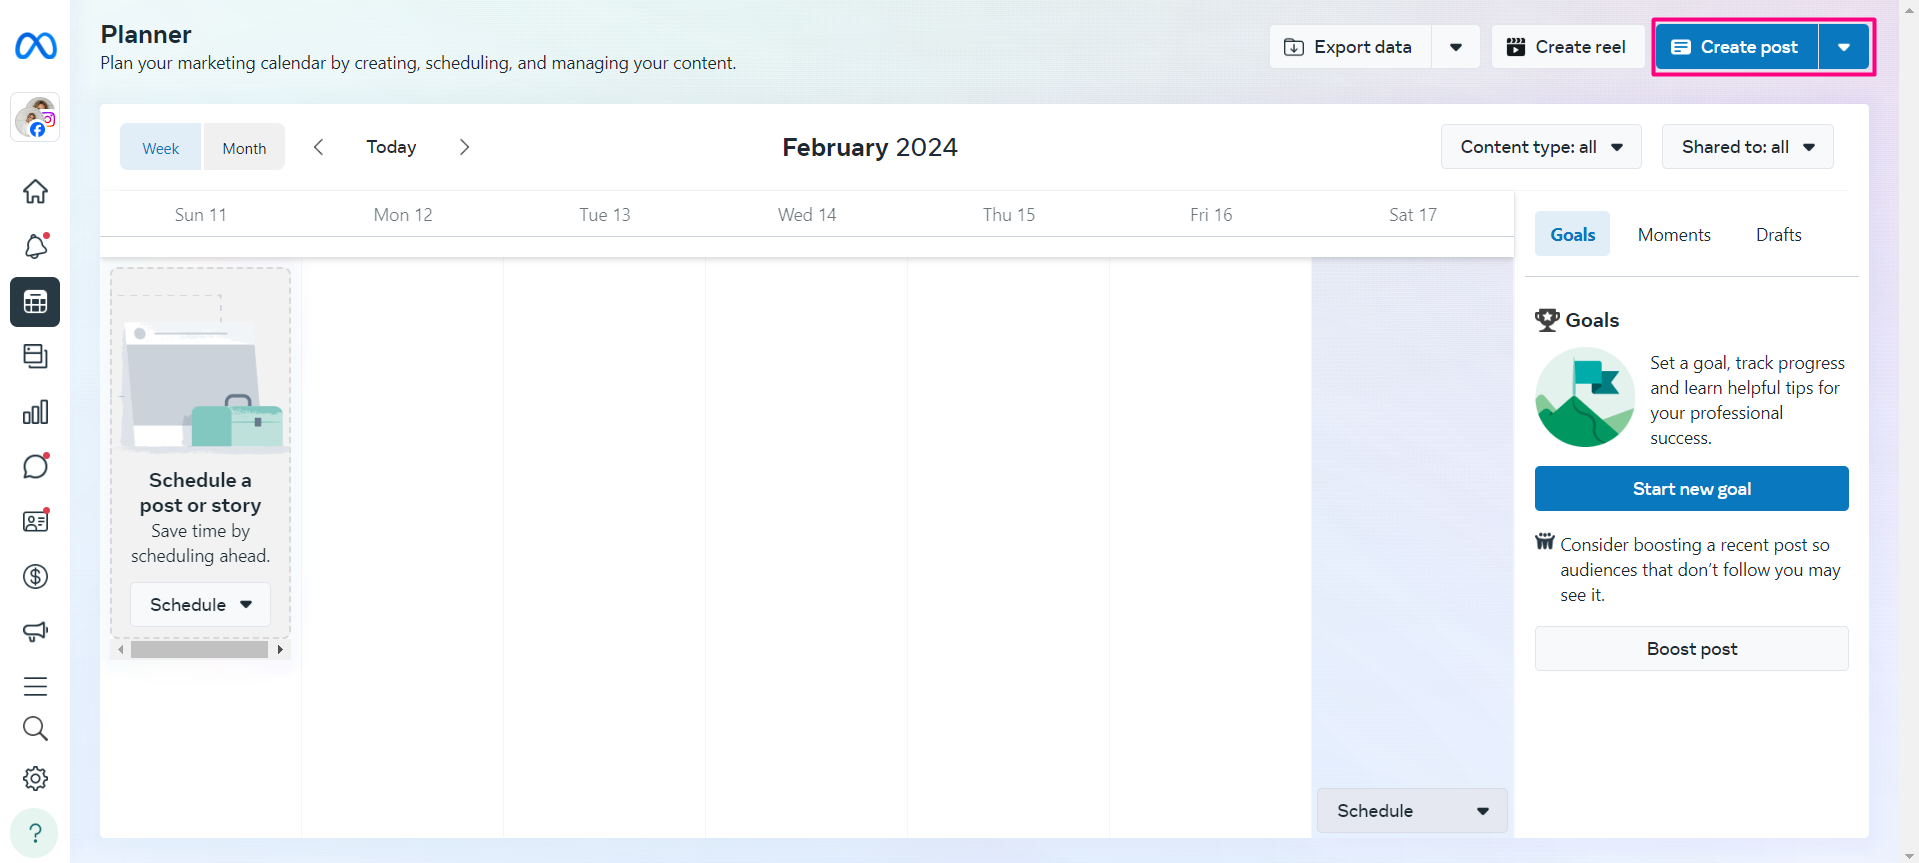Viewport: 1919px width, 863px height.
Task: Open the profile avatar account switcher
Action: [x=36, y=118]
